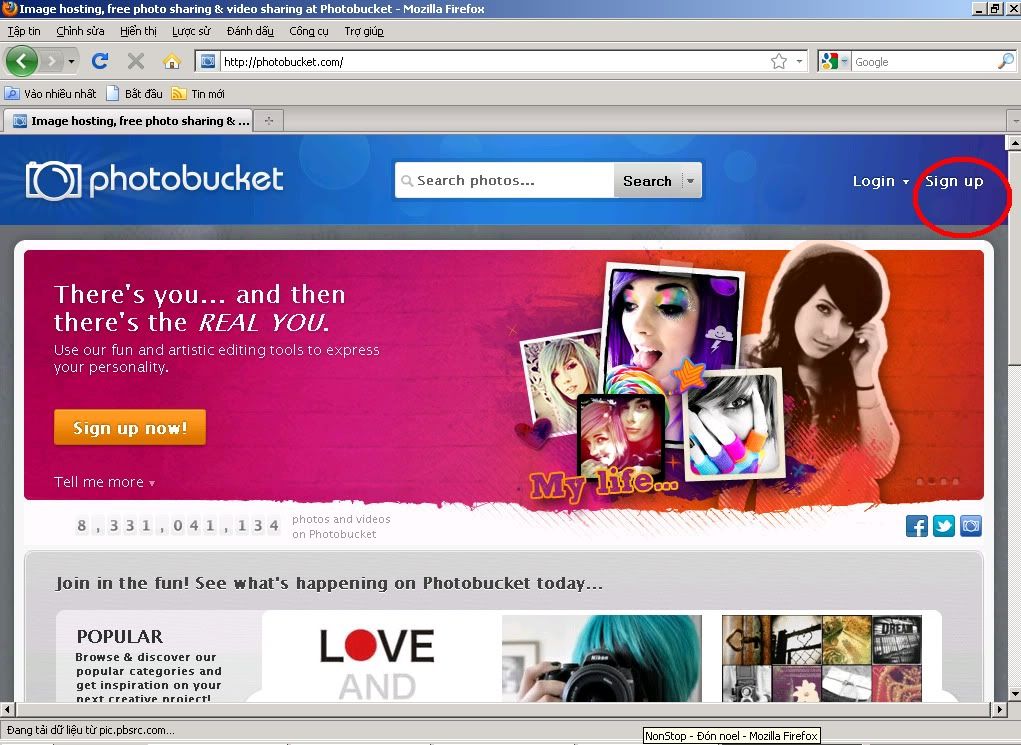Click the horizontal scrollbar left arrow
This screenshot has height=745, width=1021.
[x=7, y=709]
